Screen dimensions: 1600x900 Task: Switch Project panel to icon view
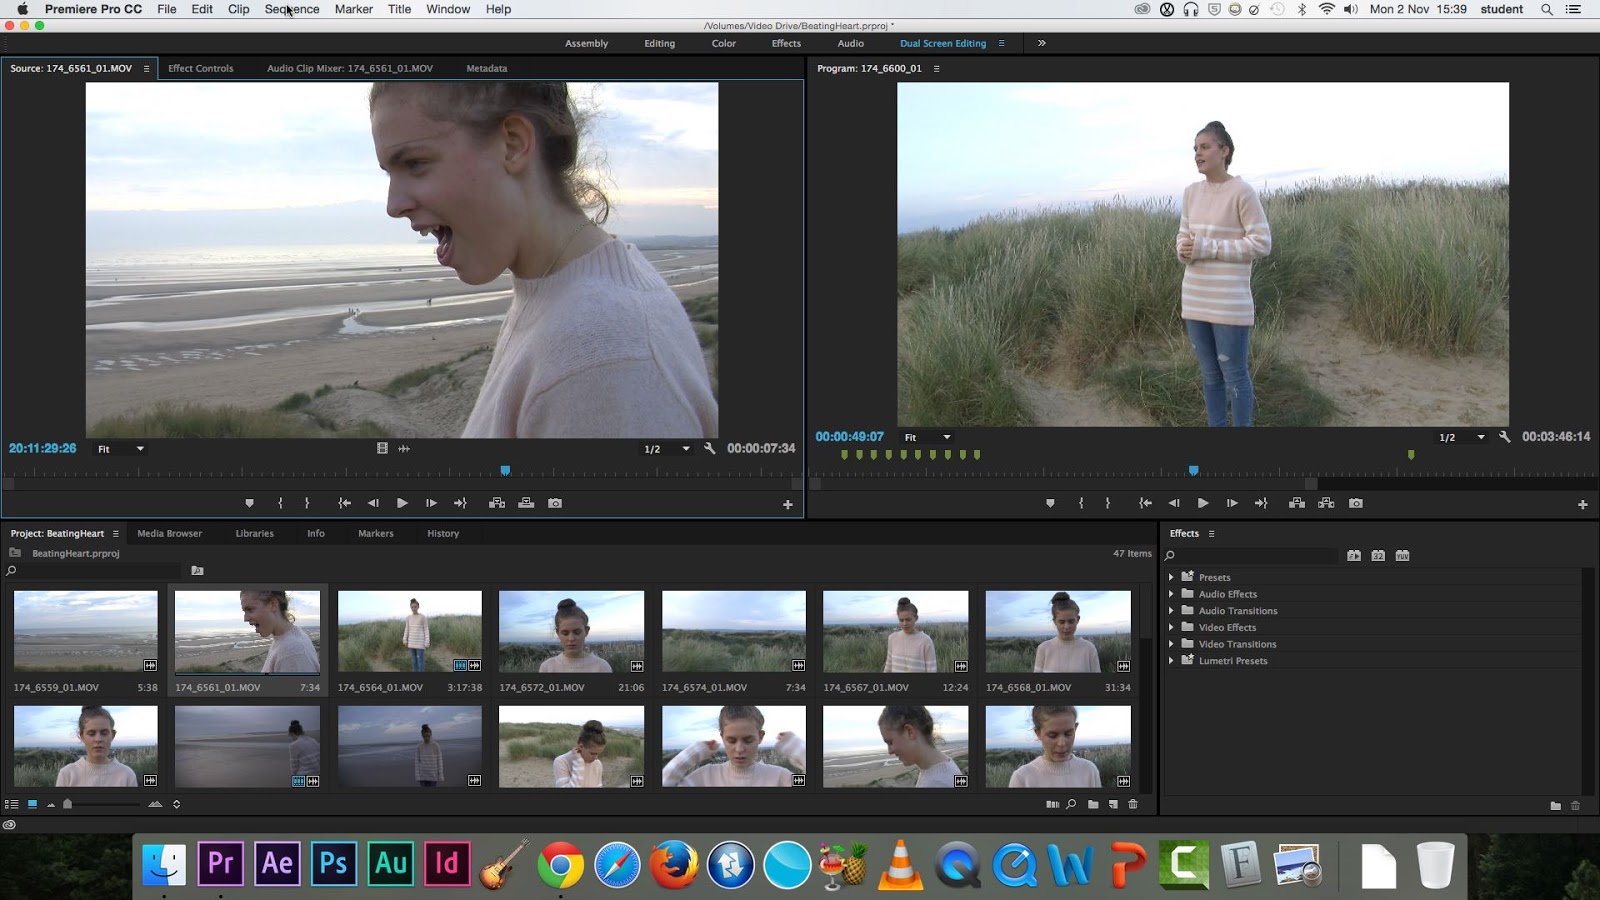tap(32, 804)
